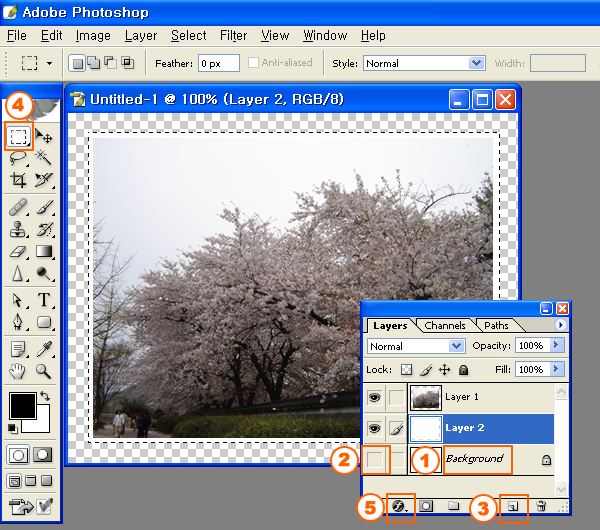Select the Rectangular Marquee tool

[18, 136]
